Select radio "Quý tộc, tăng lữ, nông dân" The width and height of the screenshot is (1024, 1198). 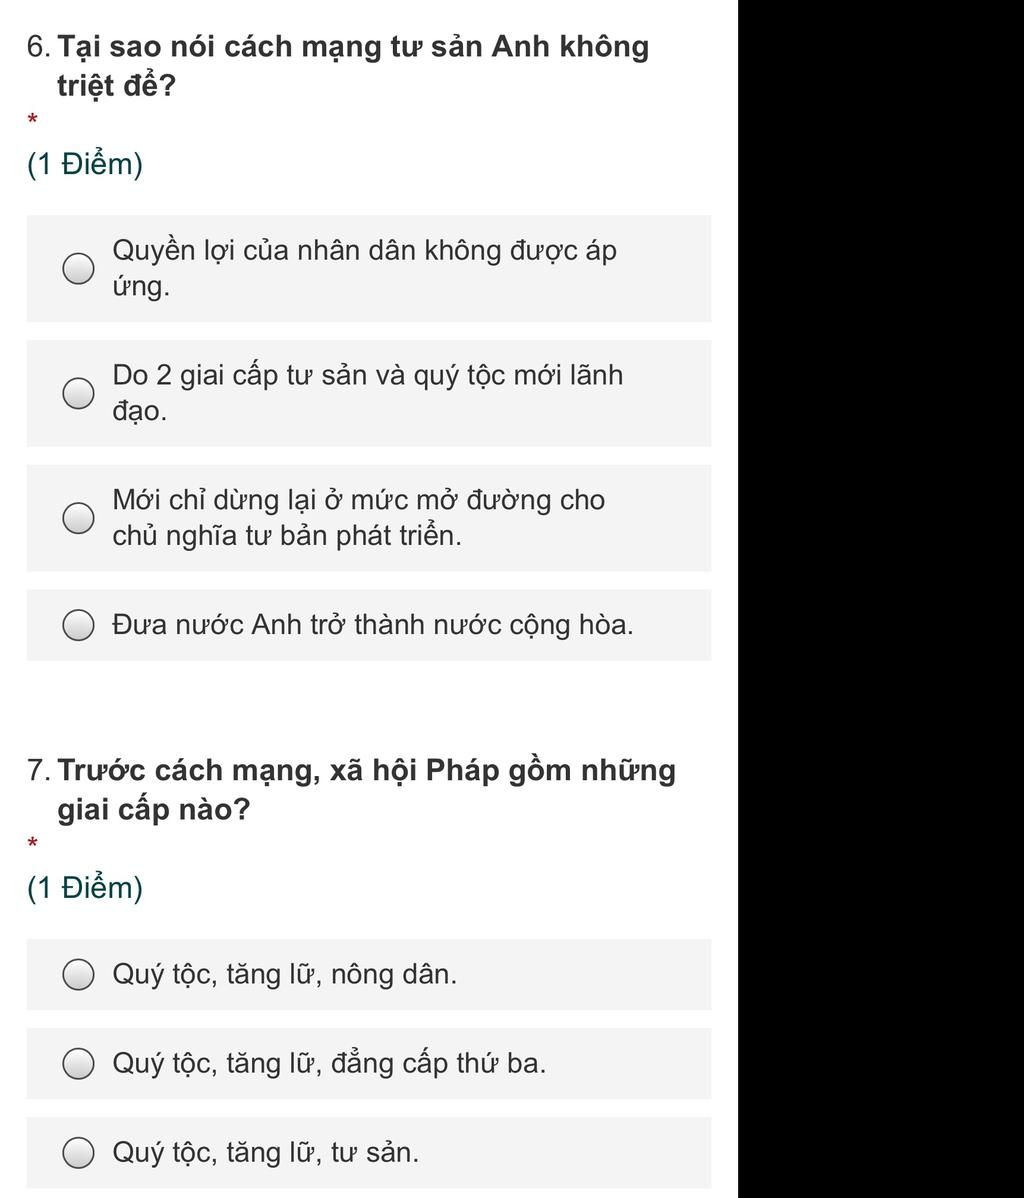79,974
